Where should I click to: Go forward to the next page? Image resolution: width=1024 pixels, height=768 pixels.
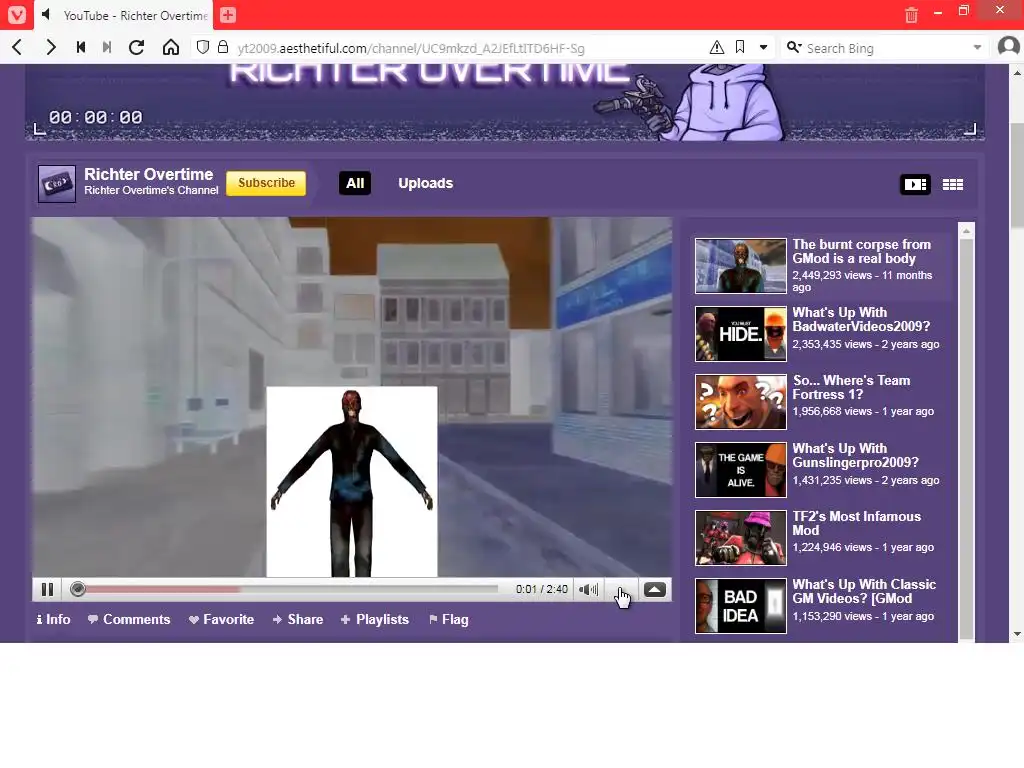pos(50,47)
